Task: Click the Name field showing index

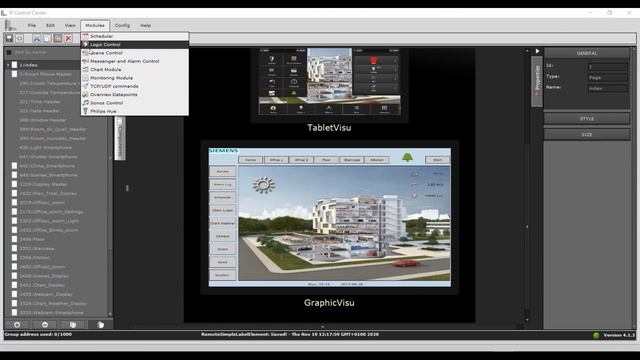Action: [607, 88]
